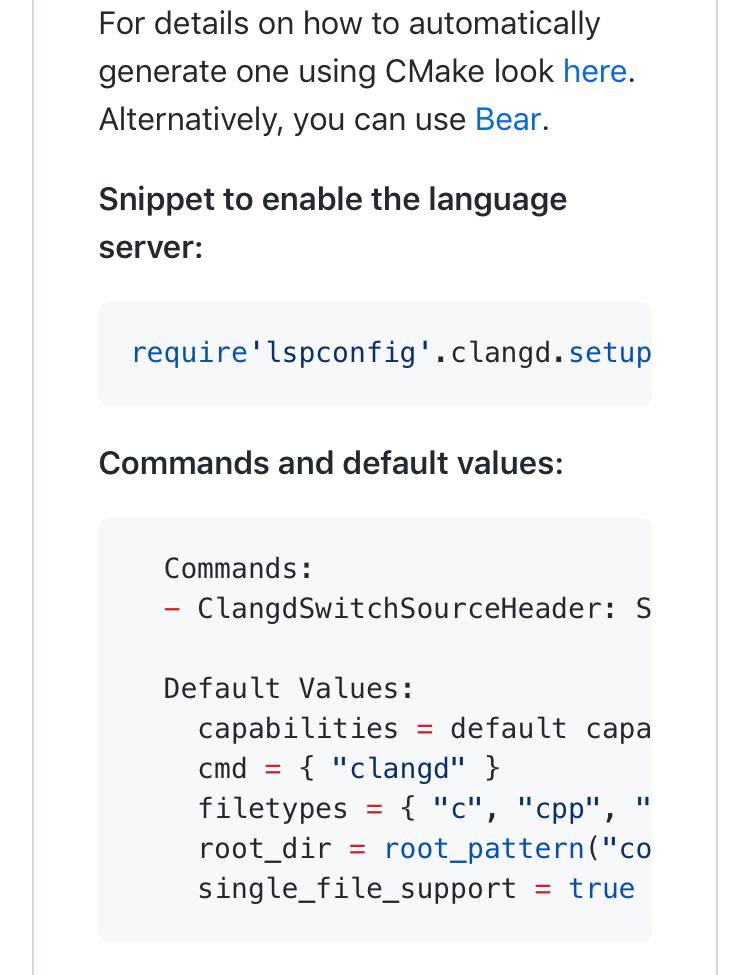The image size is (750, 975).
Task: Click the blue 'root_pattern' function name
Action: 485,849
